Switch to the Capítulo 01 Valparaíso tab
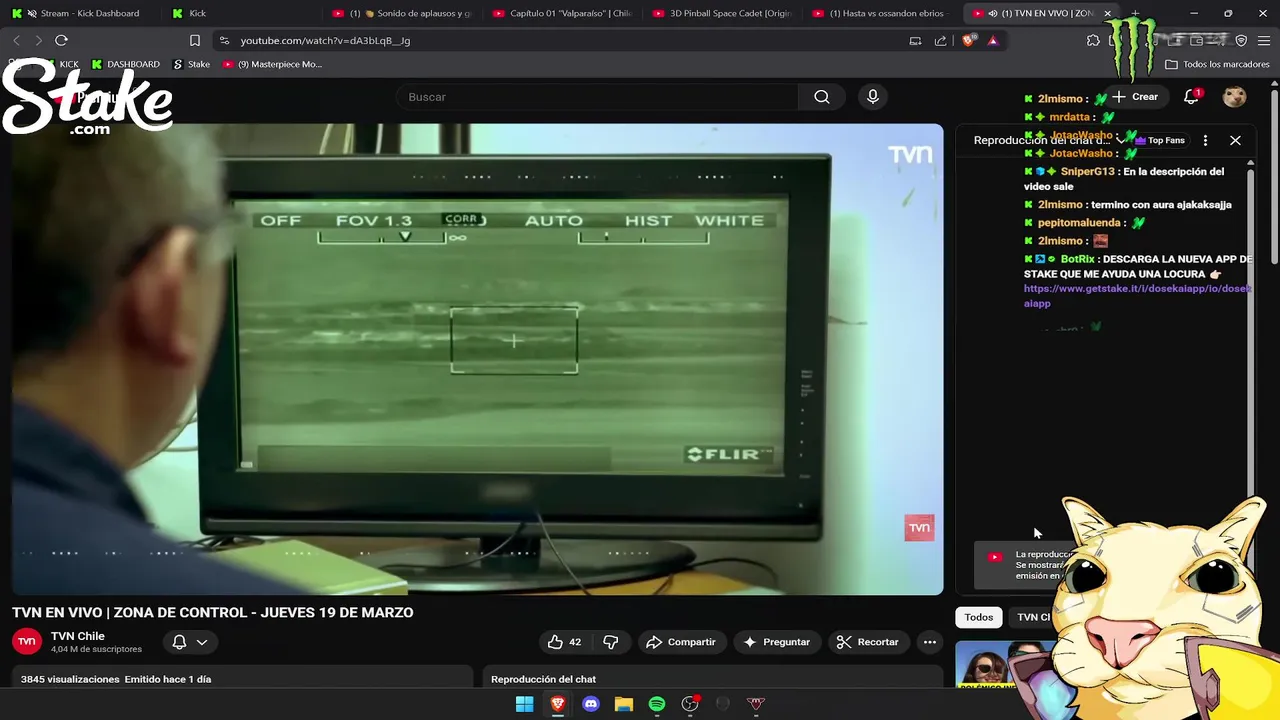Screen dimensions: 1280x720 (x=565, y=13)
